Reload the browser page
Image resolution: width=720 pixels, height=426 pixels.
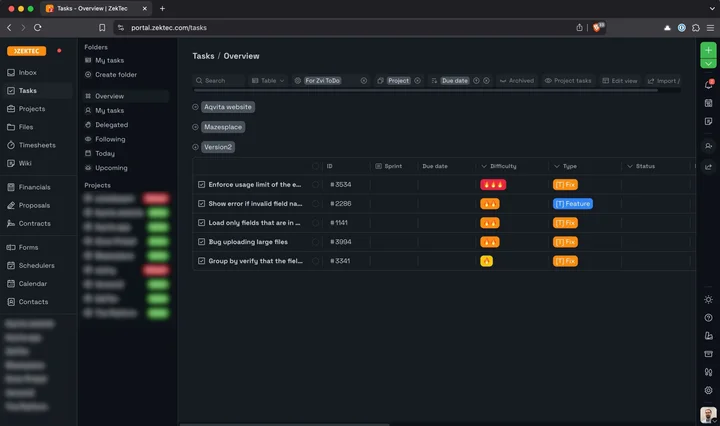coord(38,28)
